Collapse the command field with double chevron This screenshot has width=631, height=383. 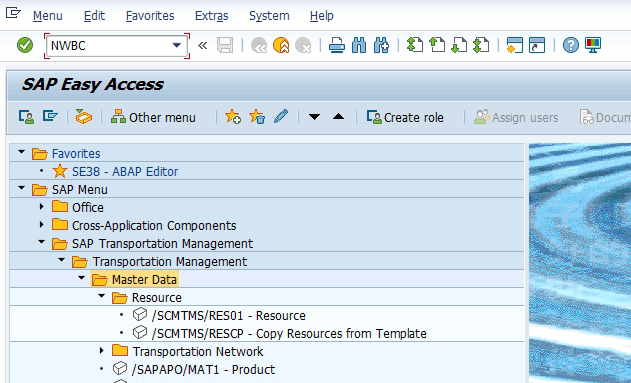click(202, 45)
